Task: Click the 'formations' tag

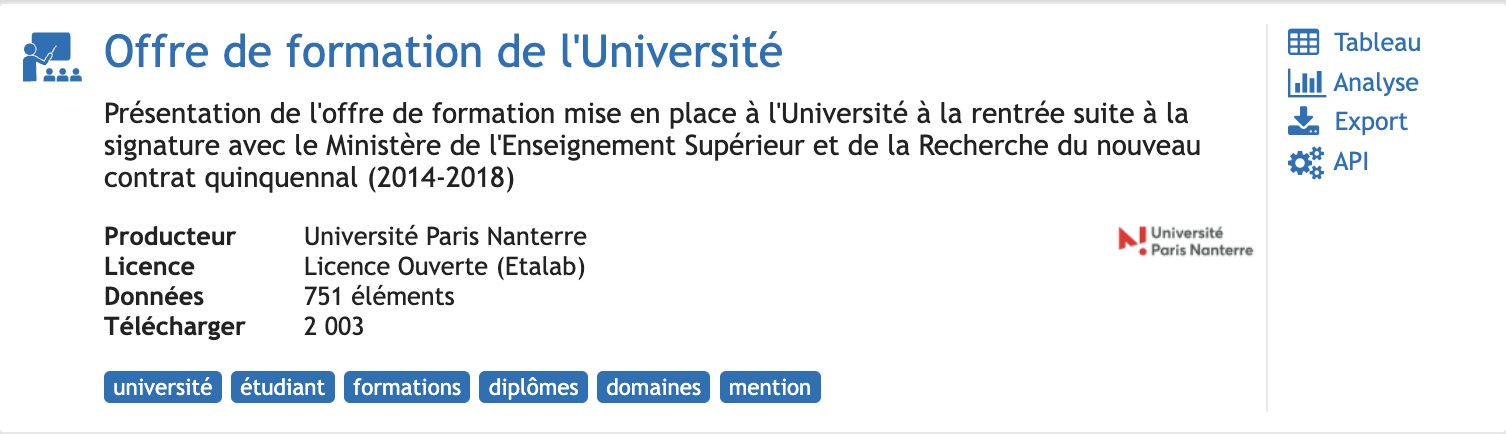Action: tap(407, 387)
